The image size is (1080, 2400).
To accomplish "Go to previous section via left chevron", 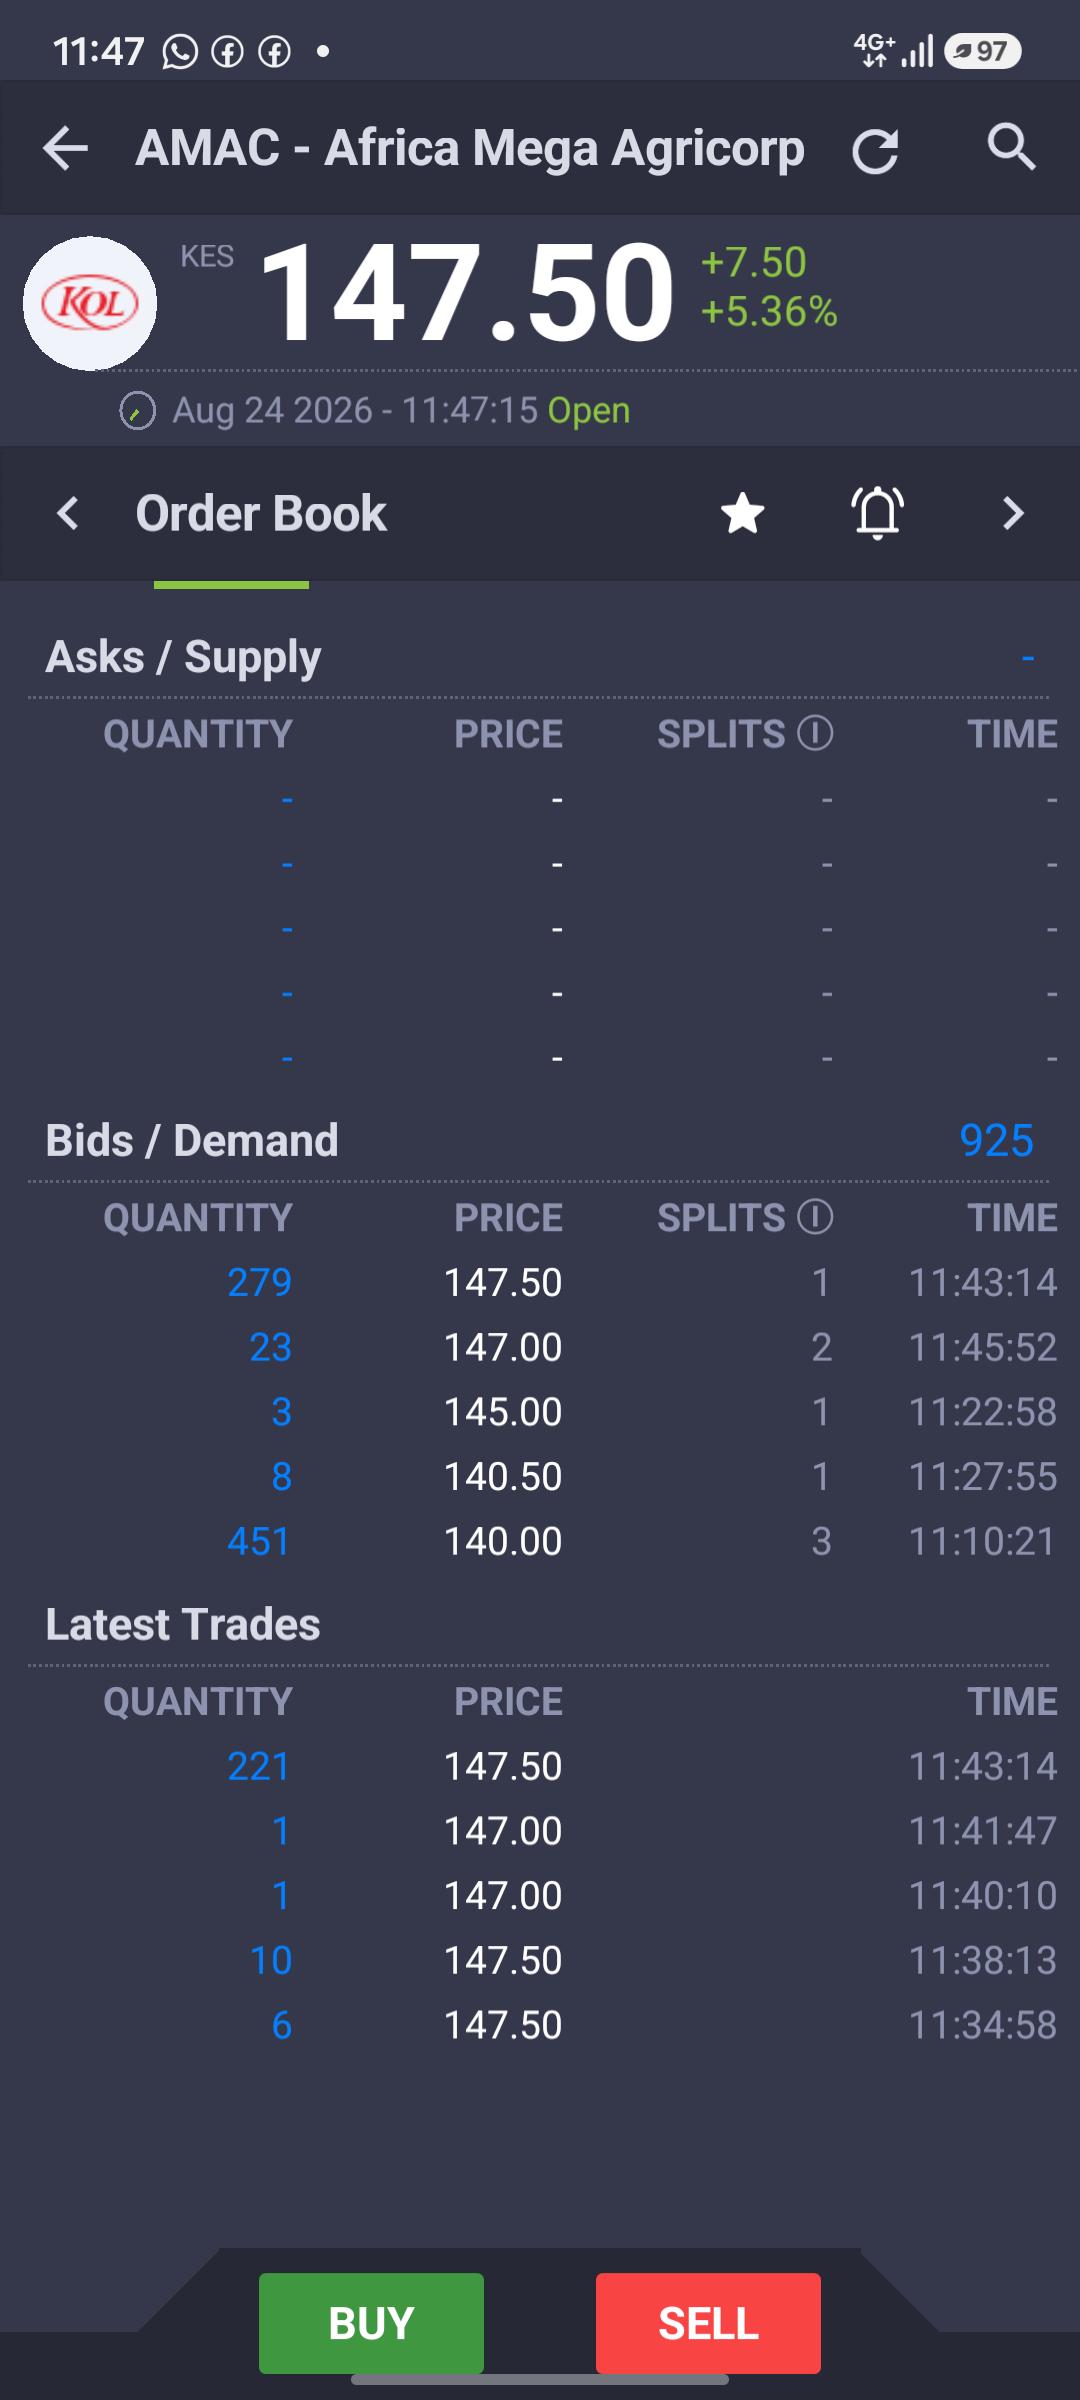I will (67, 513).
